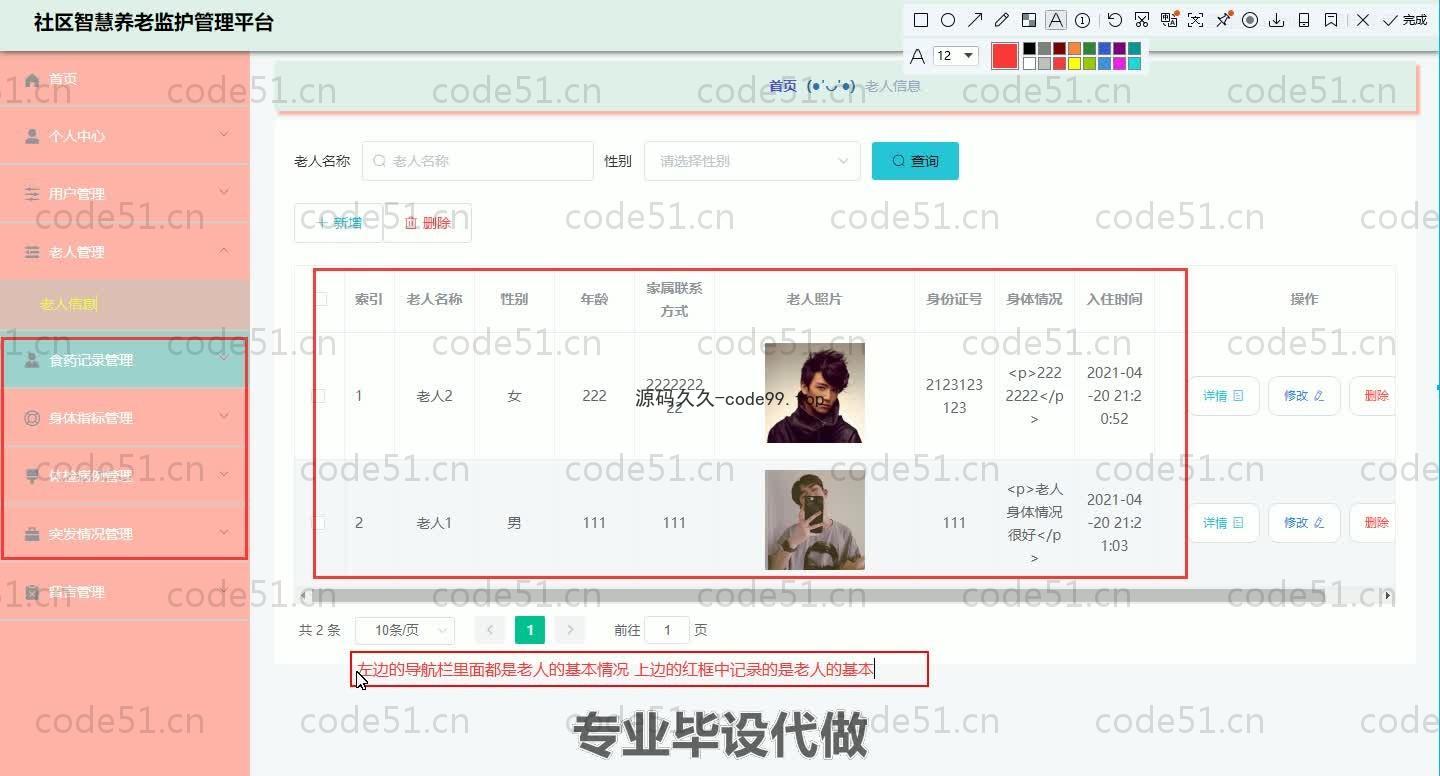Expand the 身体指标管理 chevron
The image size is (1440, 776).
click(x=224, y=417)
